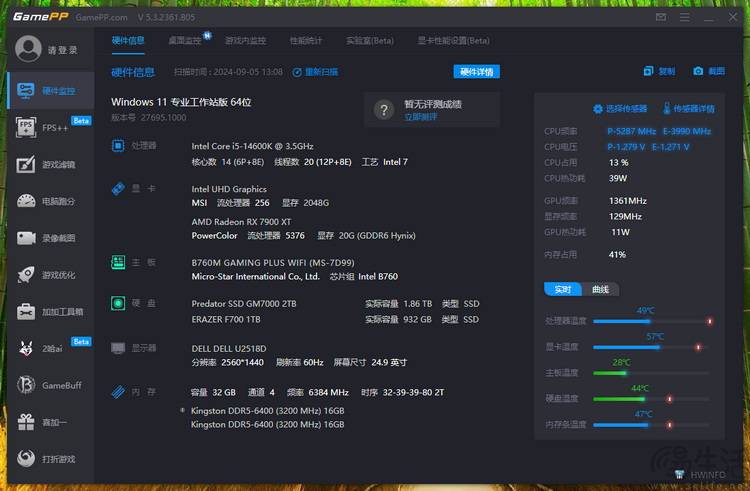750x491 pixels.
Task: Click the 立即测评 link
Action: pos(420,117)
